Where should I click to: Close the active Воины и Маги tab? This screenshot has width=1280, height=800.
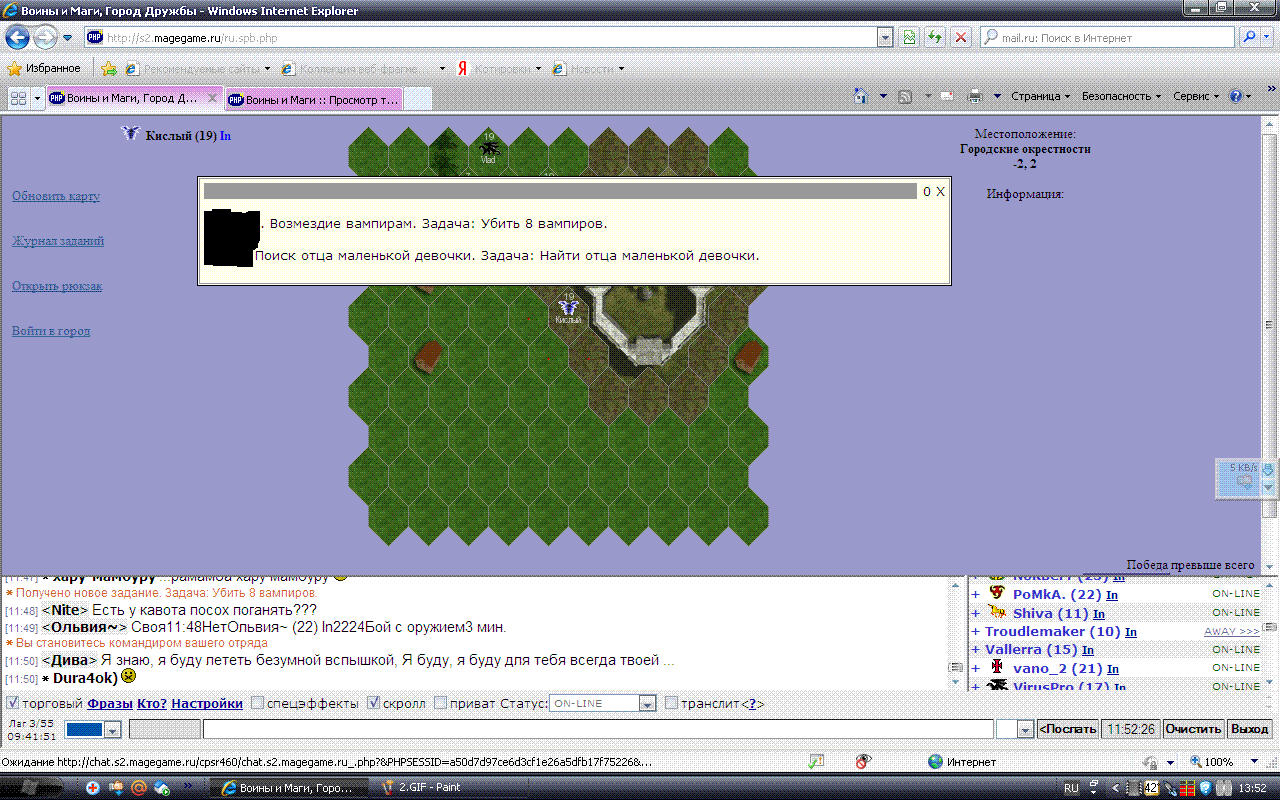pos(212,98)
